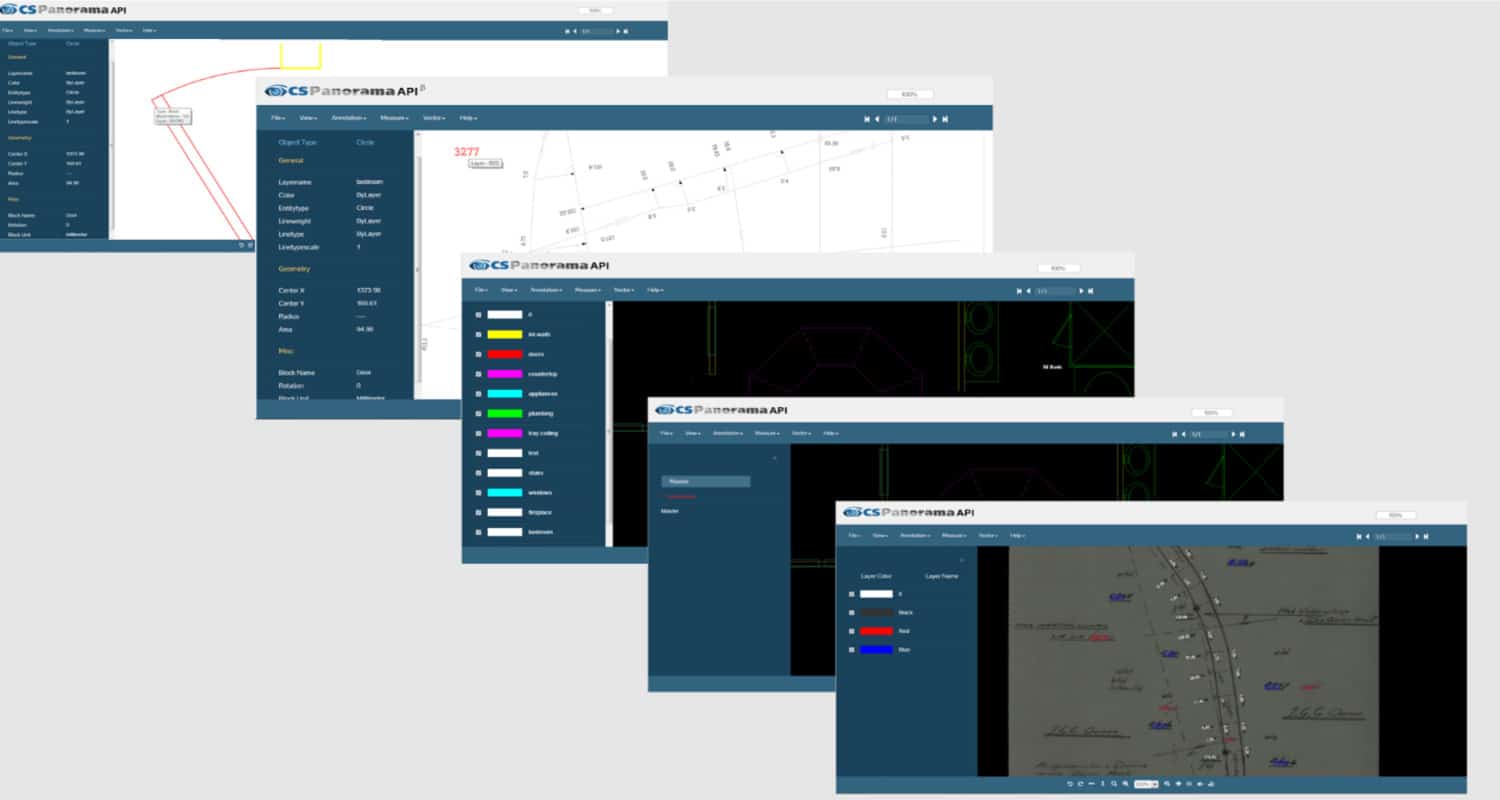Go to first page in front window
This screenshot has width=1500, height=800.
[x=1358, y=536]
